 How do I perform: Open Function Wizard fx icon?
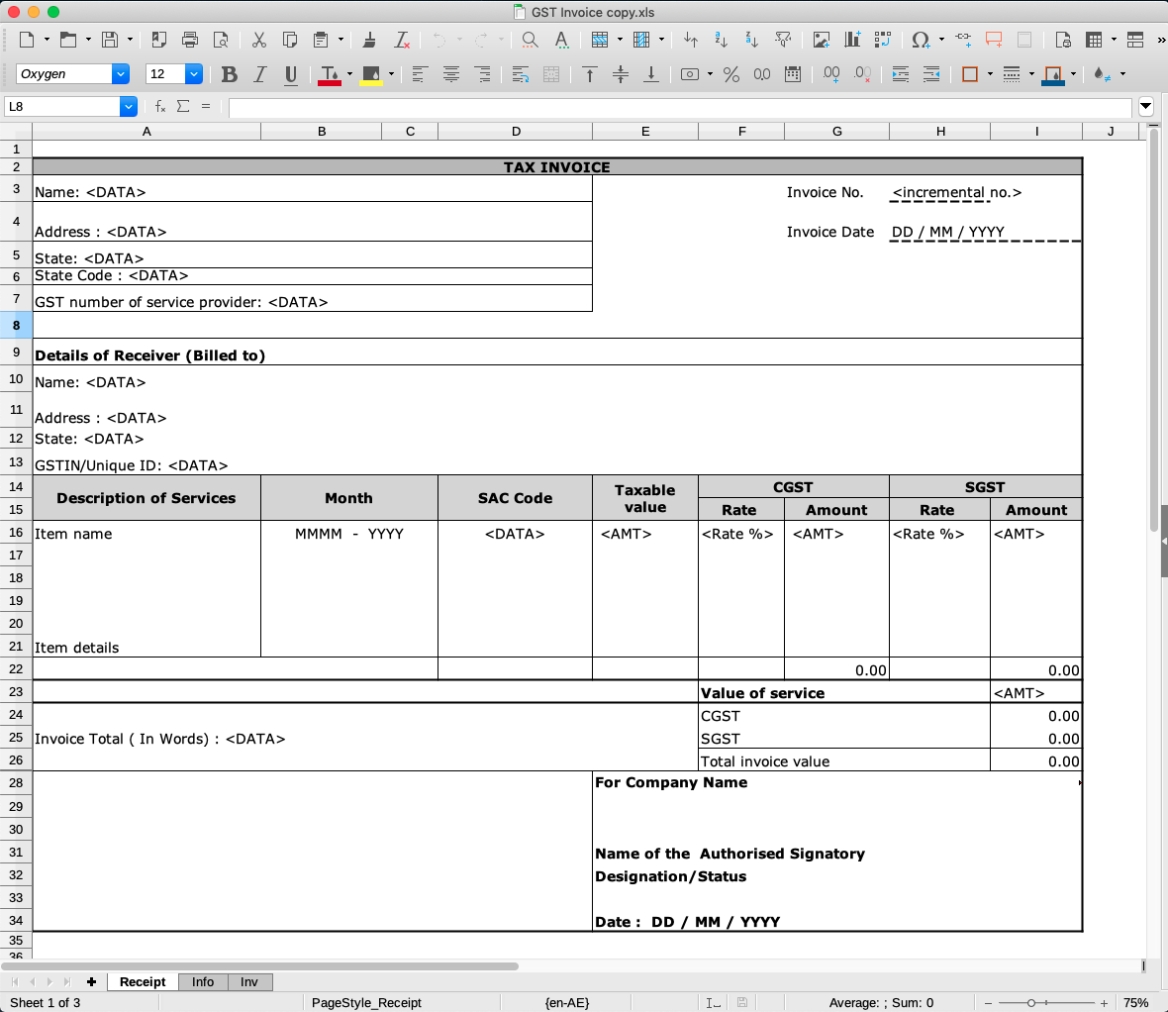[x=160, y=106]
